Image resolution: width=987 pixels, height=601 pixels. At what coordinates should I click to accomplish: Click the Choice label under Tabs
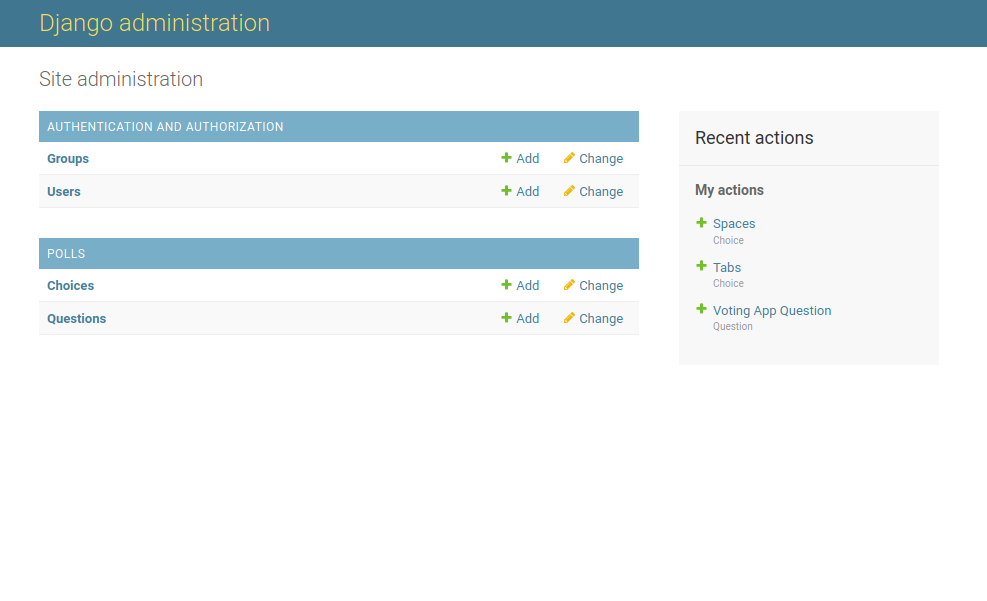tap(728, 283)
